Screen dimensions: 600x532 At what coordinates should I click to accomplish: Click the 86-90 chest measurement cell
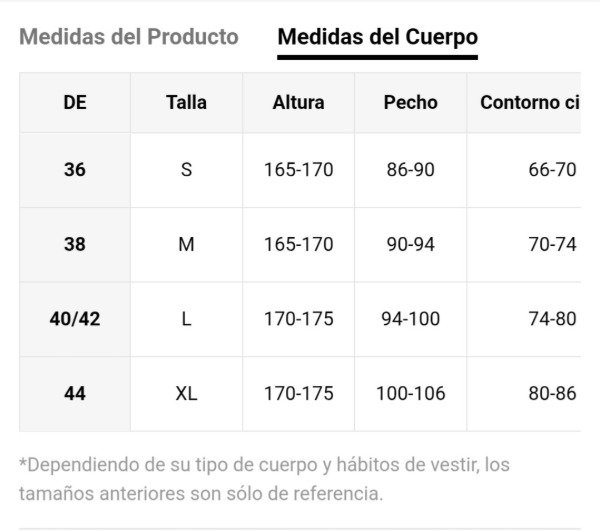[410, 170]
